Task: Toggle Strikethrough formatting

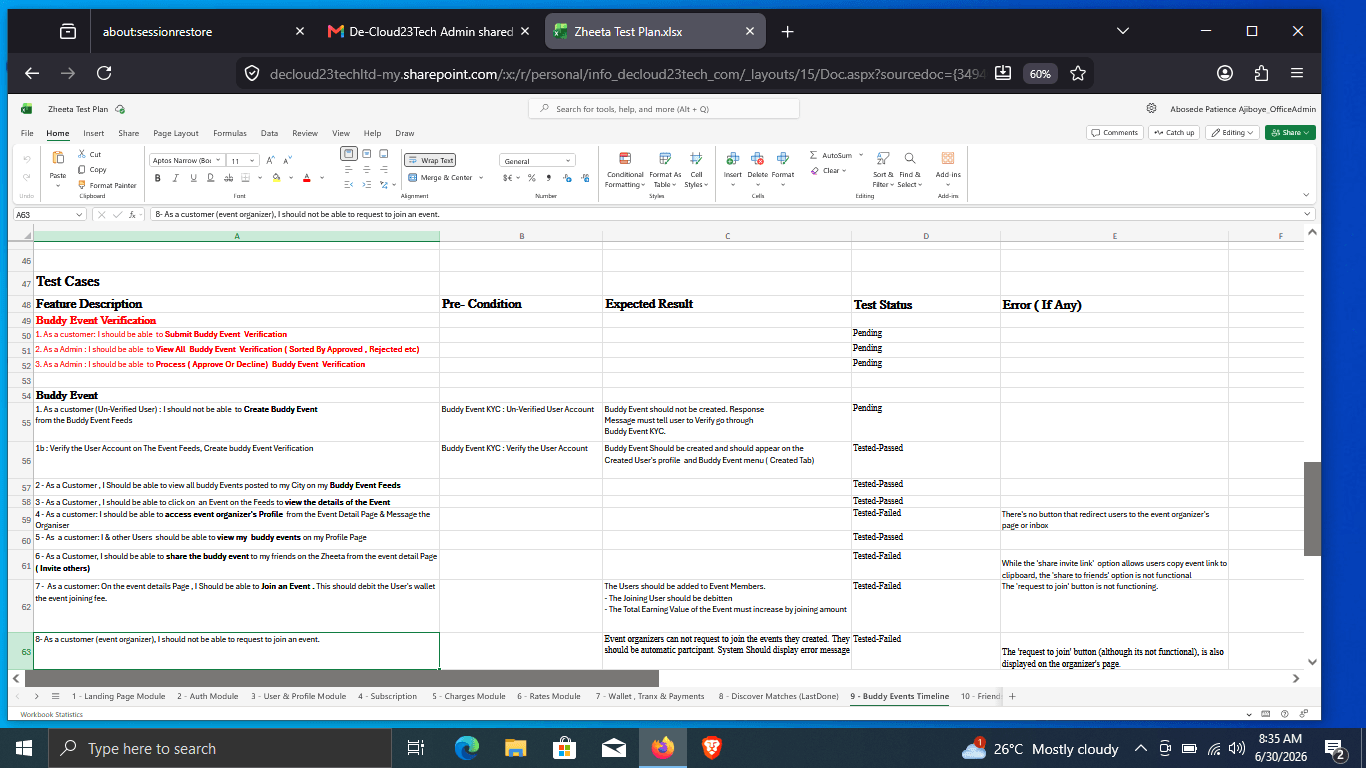Action: coord(227,178)
